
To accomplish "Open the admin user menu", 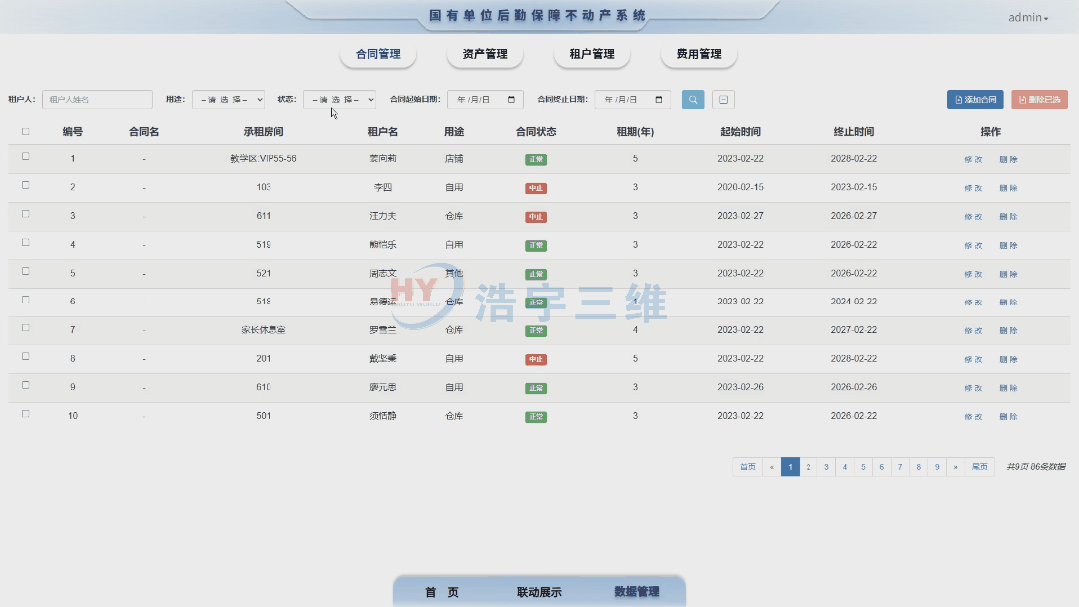I will click(x=1028, y=18).
